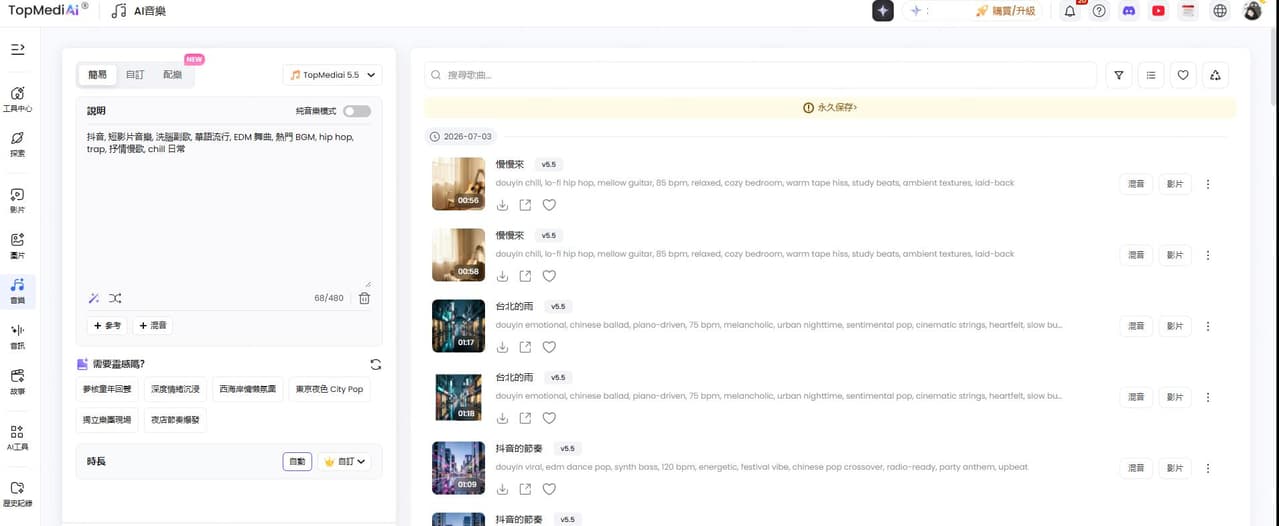
Task: Share the 00:58 慢慢來 track
Action: coord(525,276)
